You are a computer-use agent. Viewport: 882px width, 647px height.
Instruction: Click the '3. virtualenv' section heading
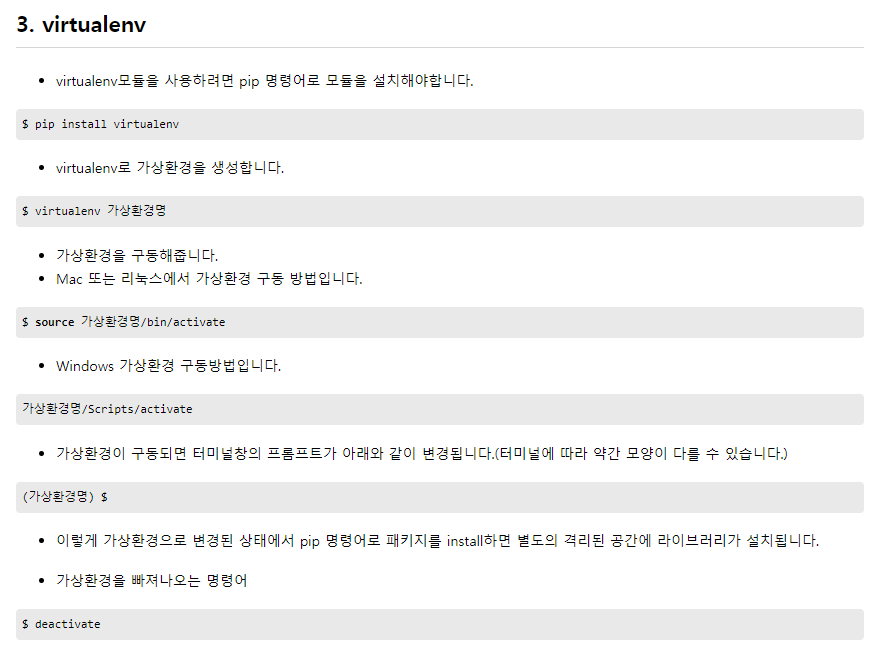pyautogui.click(x=81, y=25)
